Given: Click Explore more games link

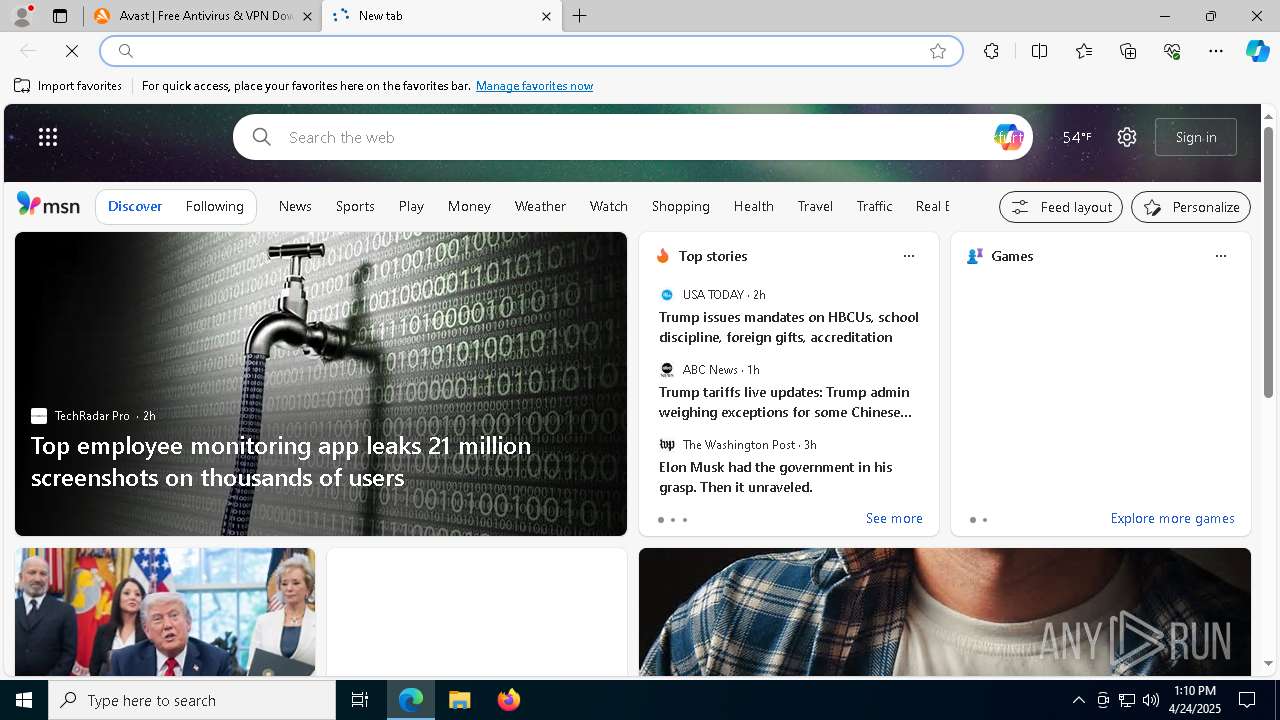Looking at the screenshot, I should pyautogui.click(x=1172, y=518).
